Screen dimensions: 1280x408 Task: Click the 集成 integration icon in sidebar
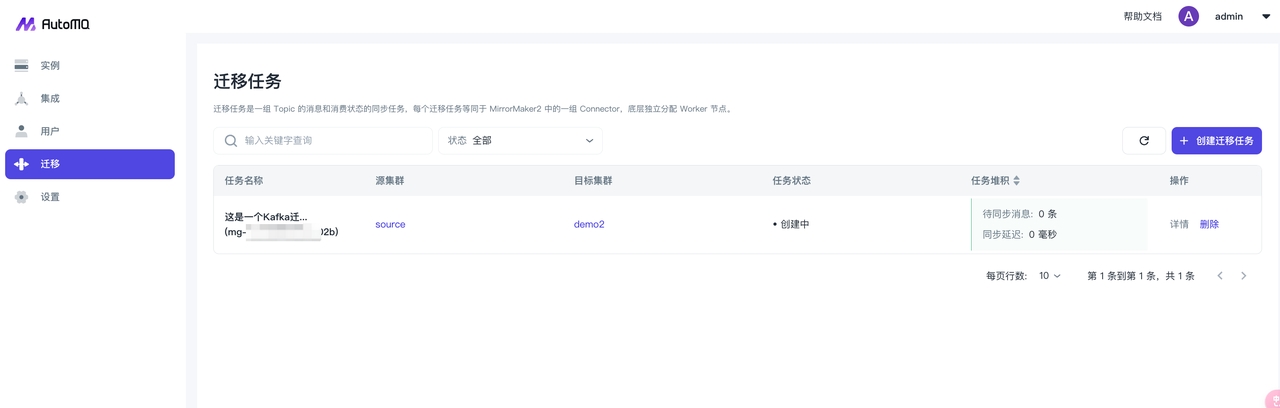(21, 98)
